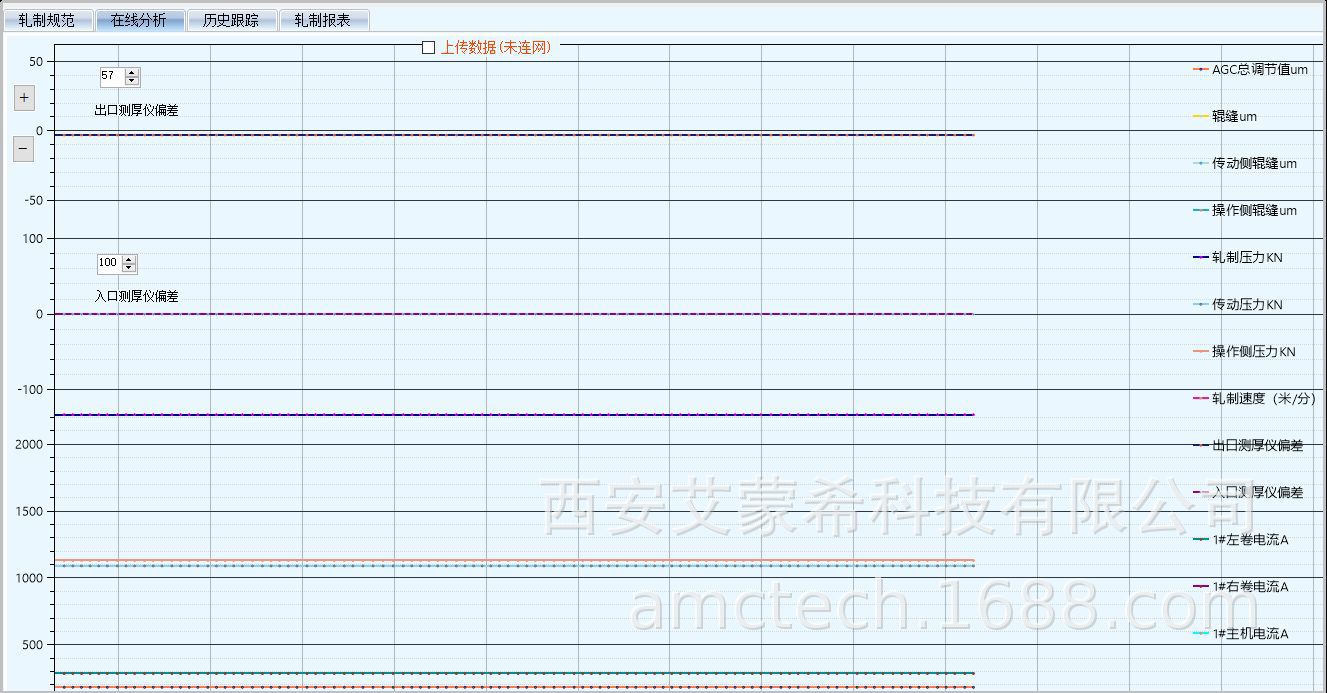The height and width of the screenshot is (693, 1327).
Task: Decrease the 出口测厚仪偏差 value with down arrow
Action: tap(132, 81)
